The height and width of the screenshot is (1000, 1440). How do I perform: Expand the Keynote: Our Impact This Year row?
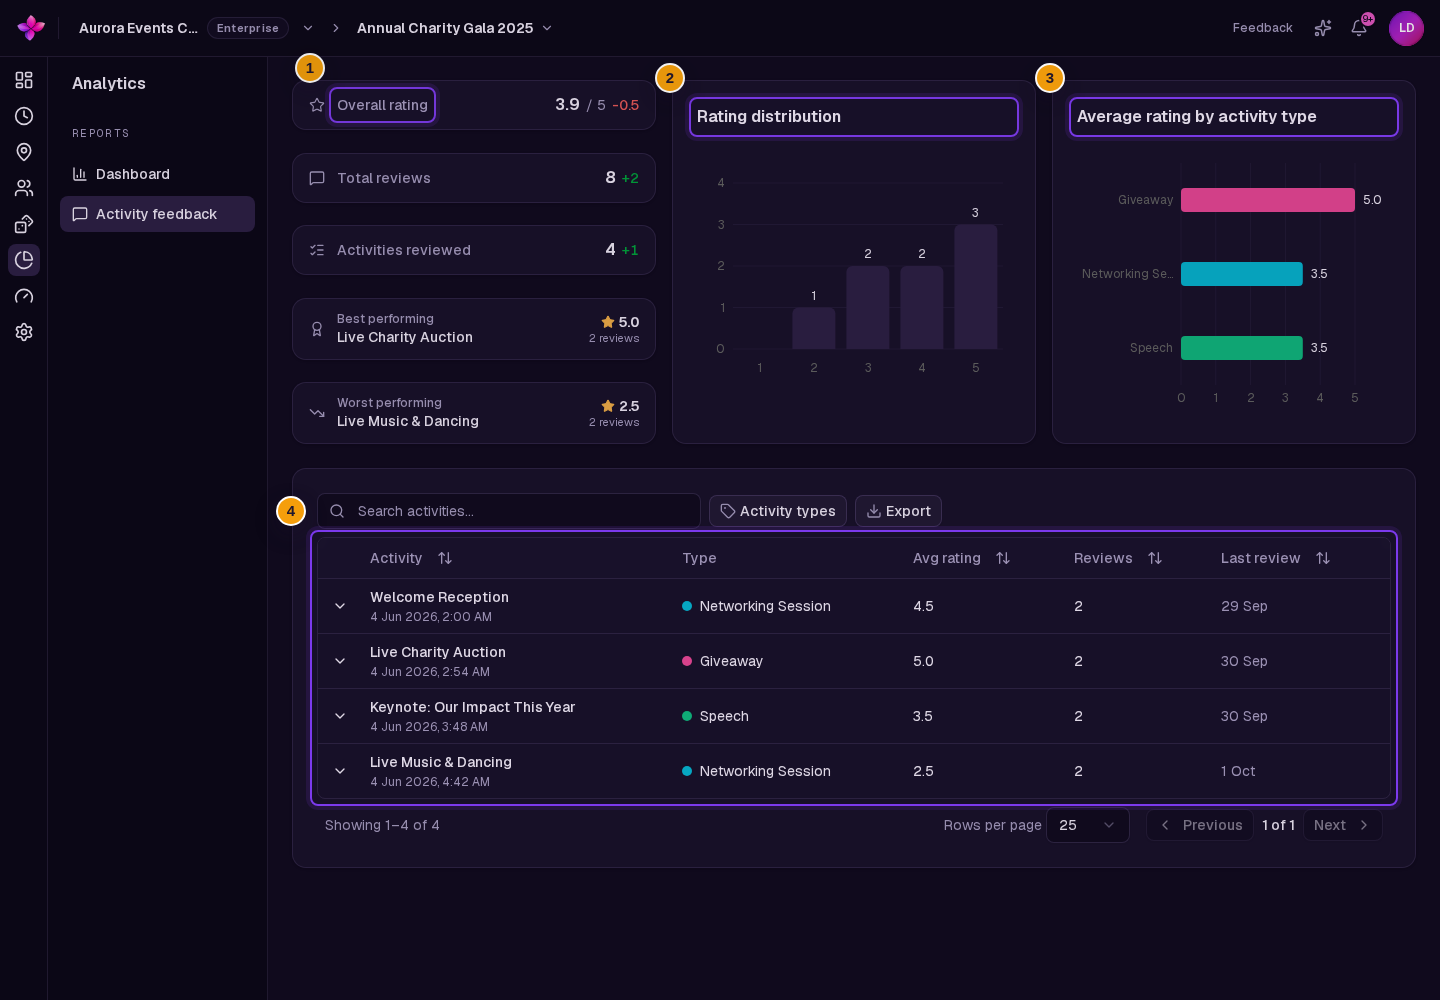click(x=340, y=716)
